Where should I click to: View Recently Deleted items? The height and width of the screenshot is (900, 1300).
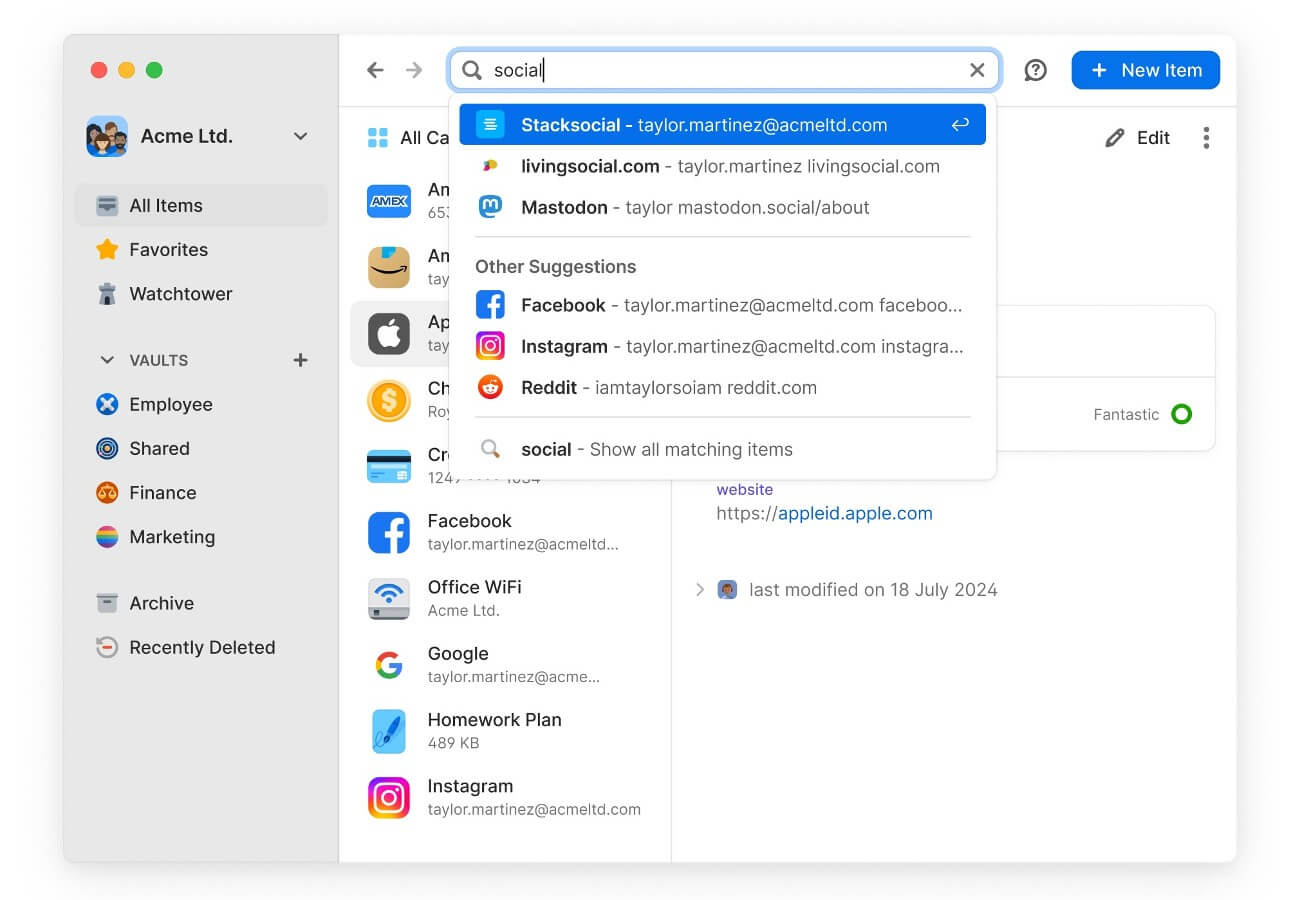pyautogui.click(x=201, y=647)
